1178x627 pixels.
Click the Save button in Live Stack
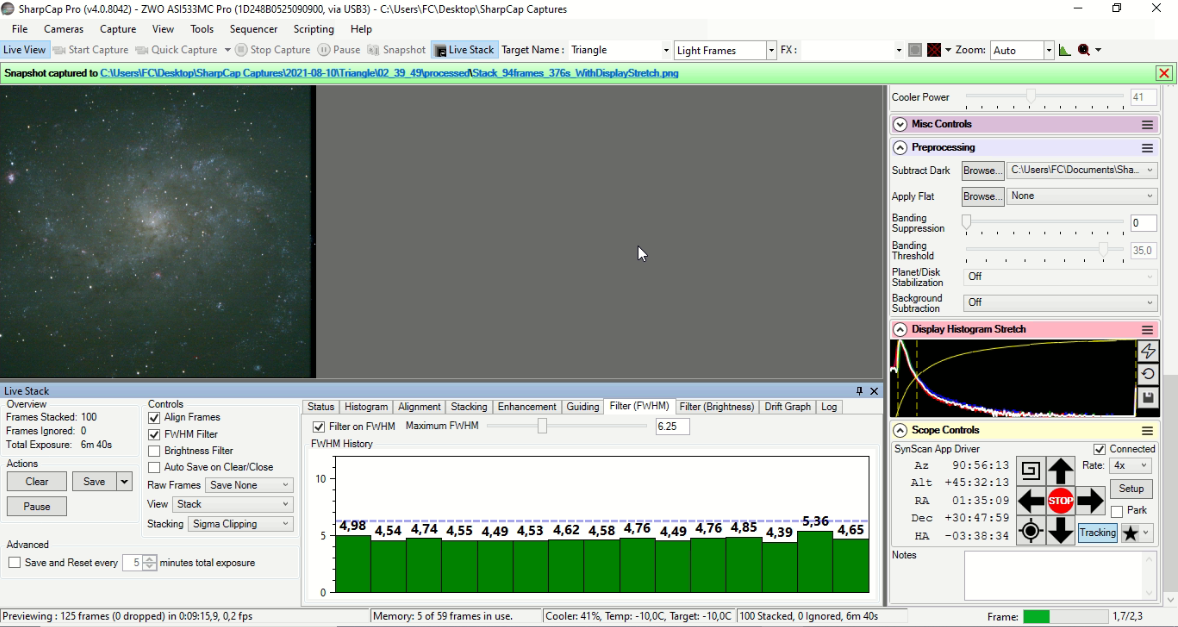(94, 482)
